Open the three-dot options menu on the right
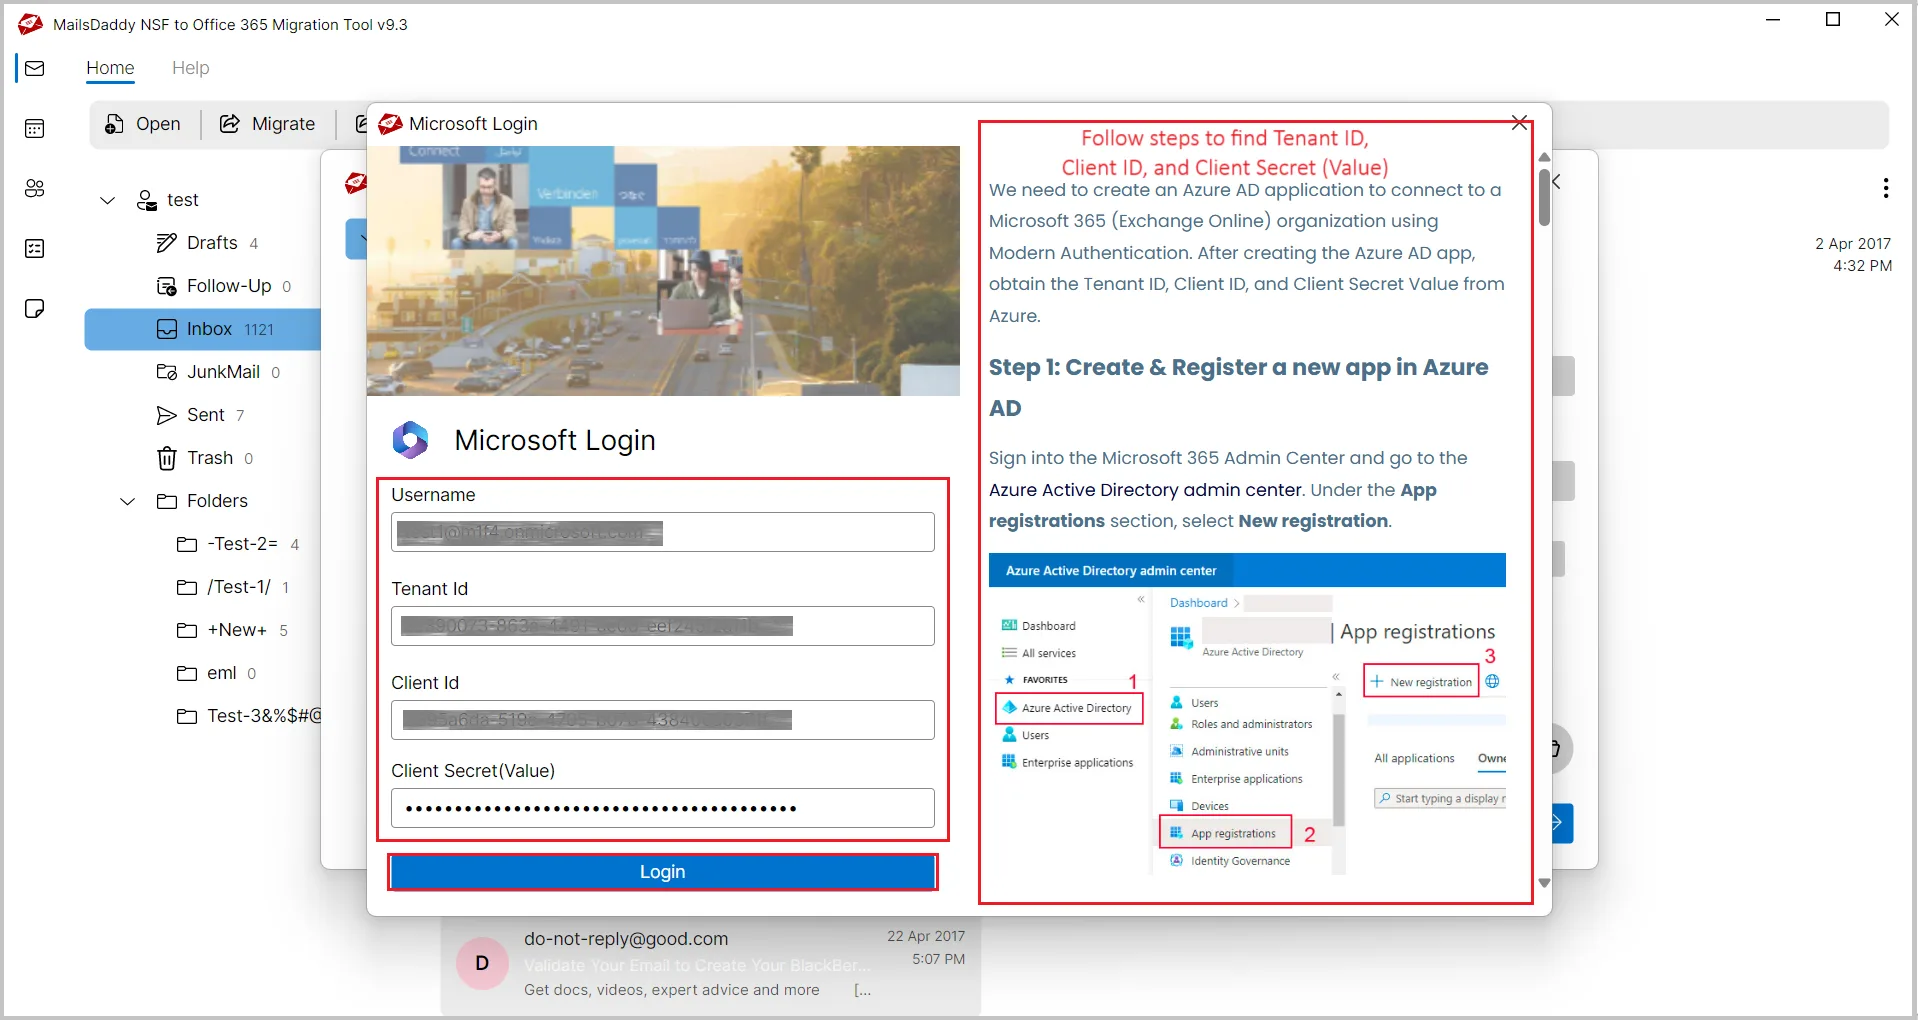The height and width of the screenshot is (1020, 1918). [x=1885, y=188]
